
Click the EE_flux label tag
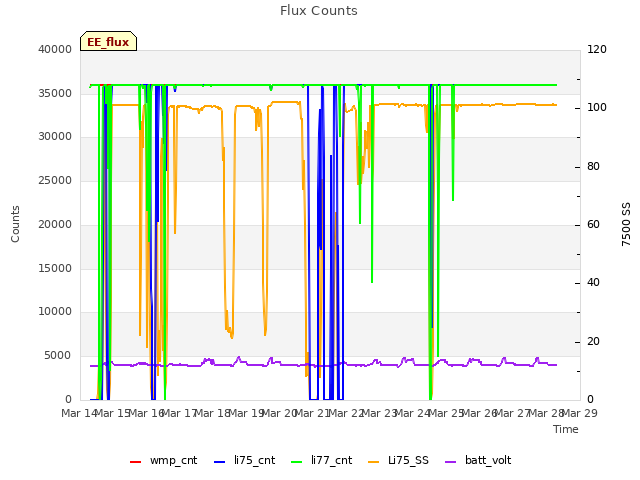[x=108, y=41]
